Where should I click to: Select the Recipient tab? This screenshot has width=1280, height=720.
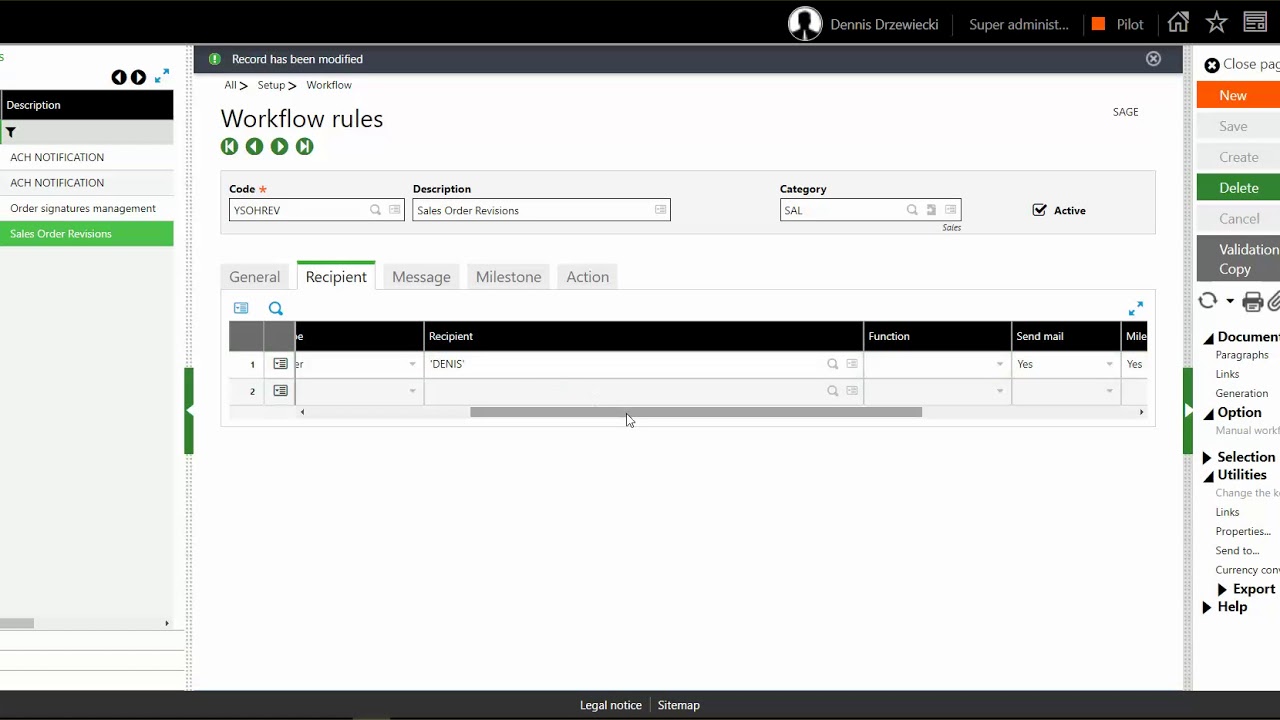click(x=336, y=277)
